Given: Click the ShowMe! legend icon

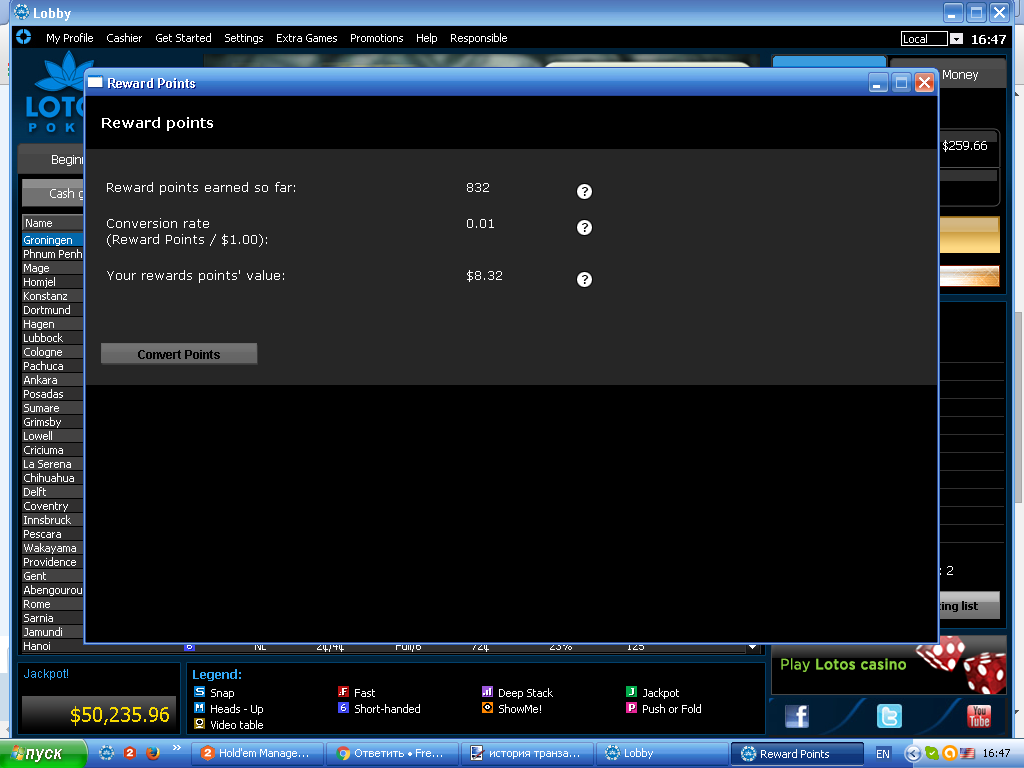Looking at the screenshot, I should click(x=487, y=708).
